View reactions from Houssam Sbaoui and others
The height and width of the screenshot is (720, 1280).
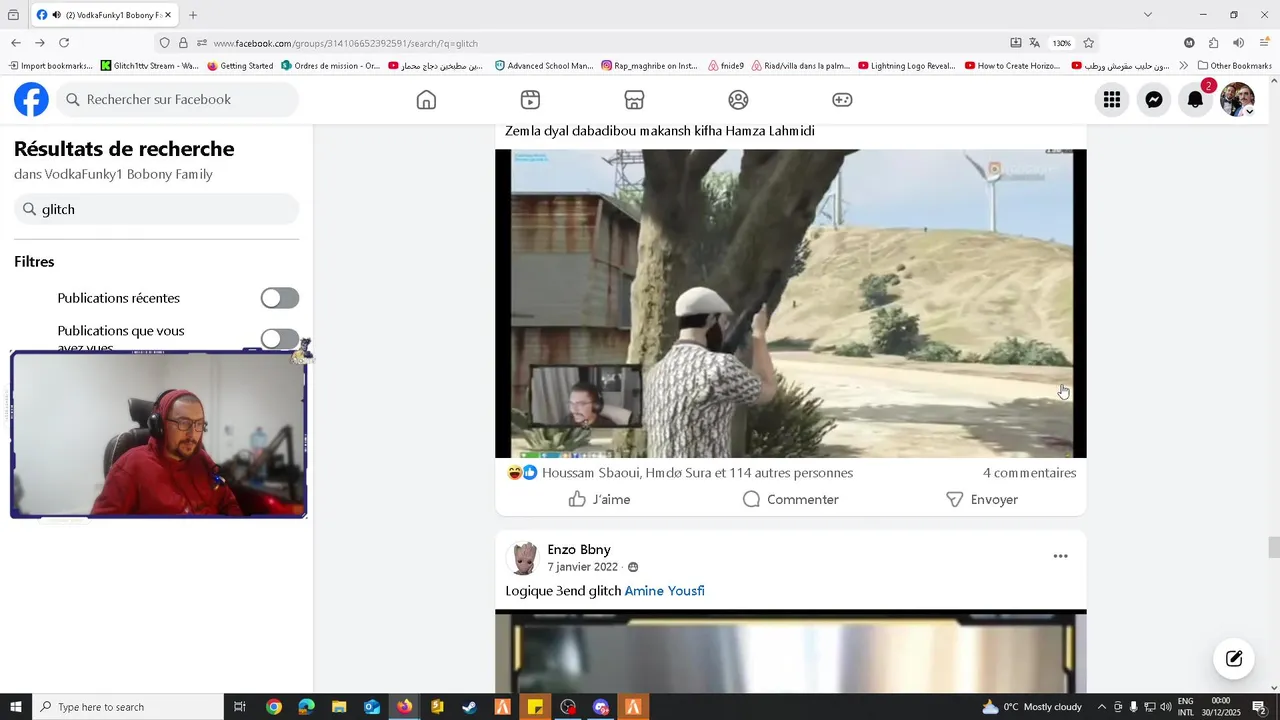(697, 473)
